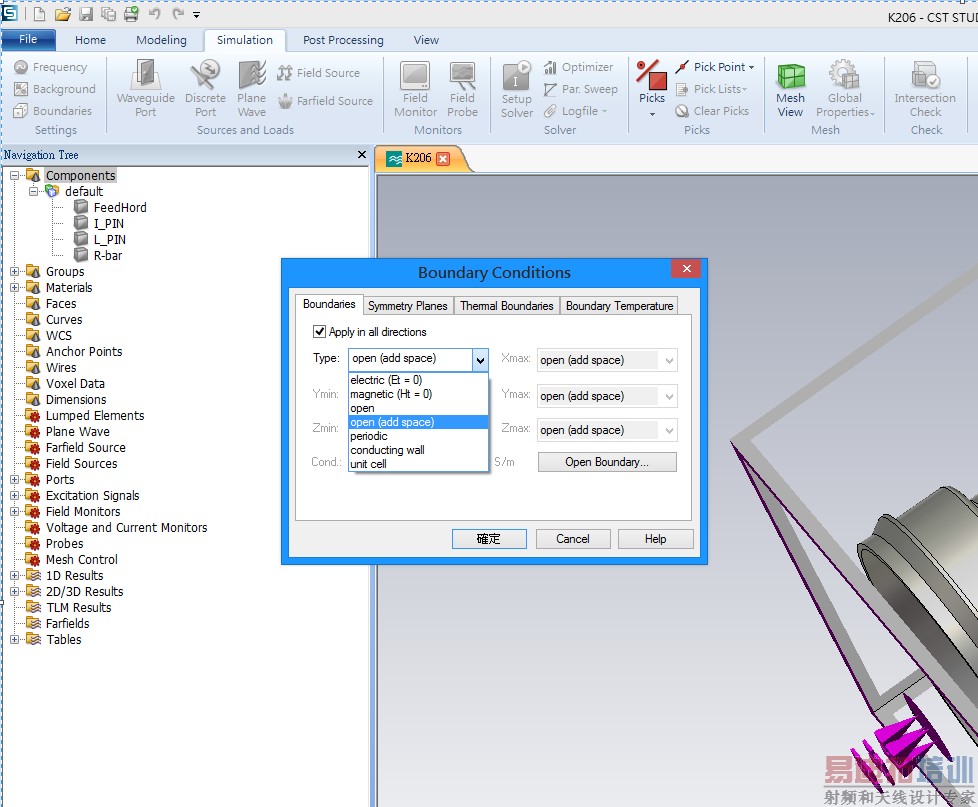
Task: Open the Xmax boundary dropdown
Action: pyautogui.click(x=669, y=360)
